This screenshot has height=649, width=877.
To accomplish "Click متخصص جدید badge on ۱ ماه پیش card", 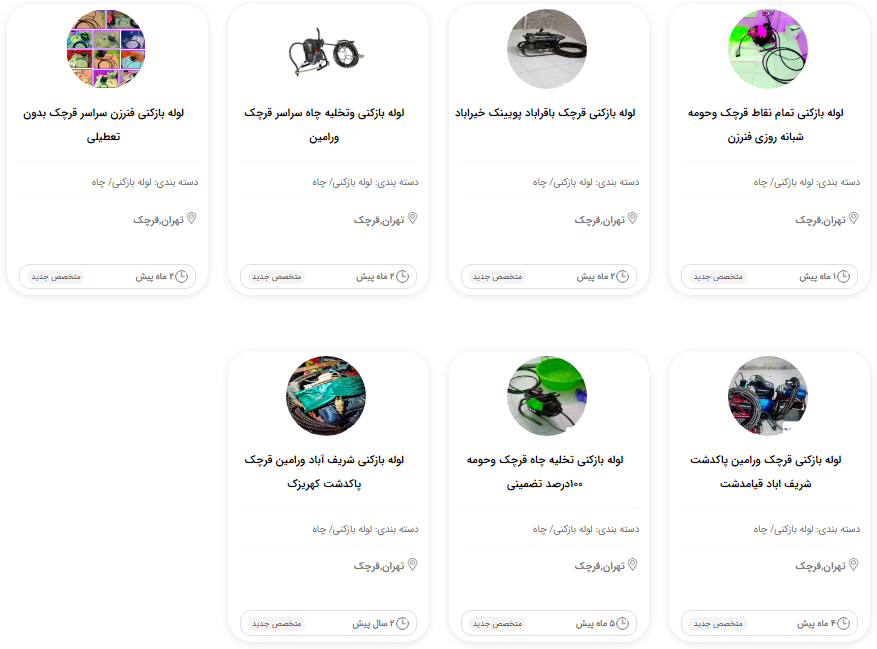I will 718,276.
